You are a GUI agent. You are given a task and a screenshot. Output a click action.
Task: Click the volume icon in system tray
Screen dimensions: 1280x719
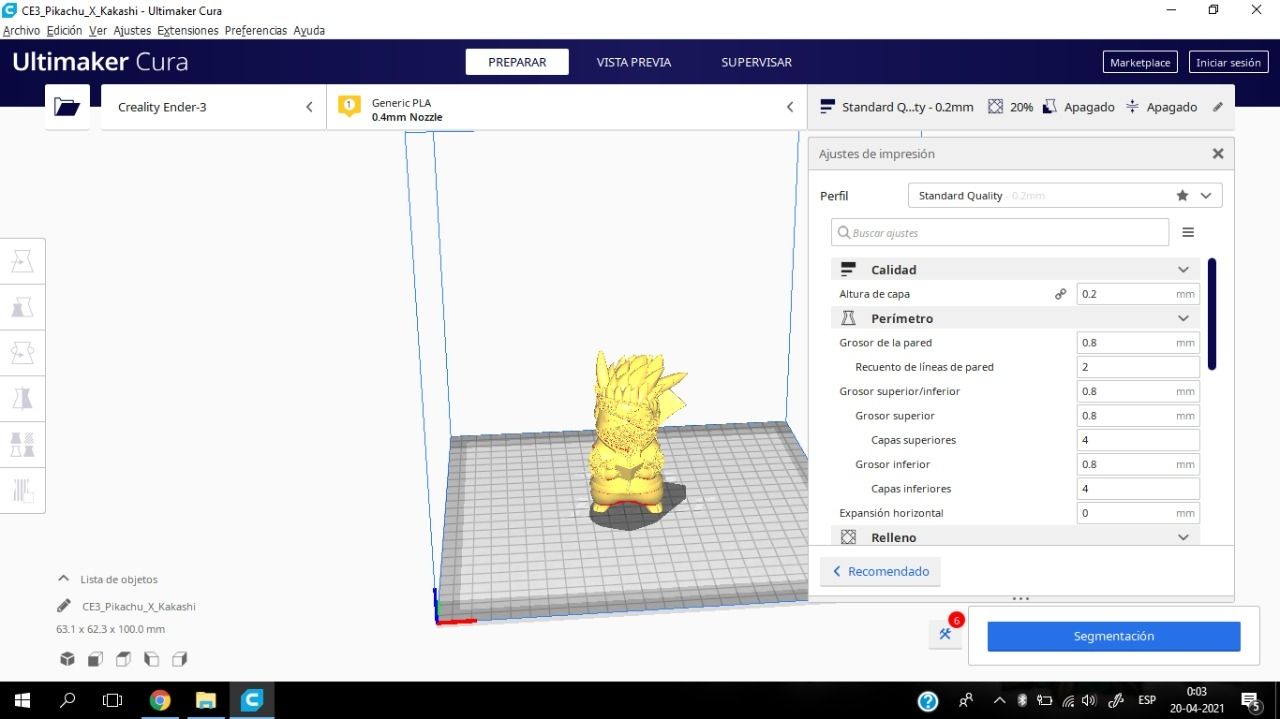[x=1089, y=700]
